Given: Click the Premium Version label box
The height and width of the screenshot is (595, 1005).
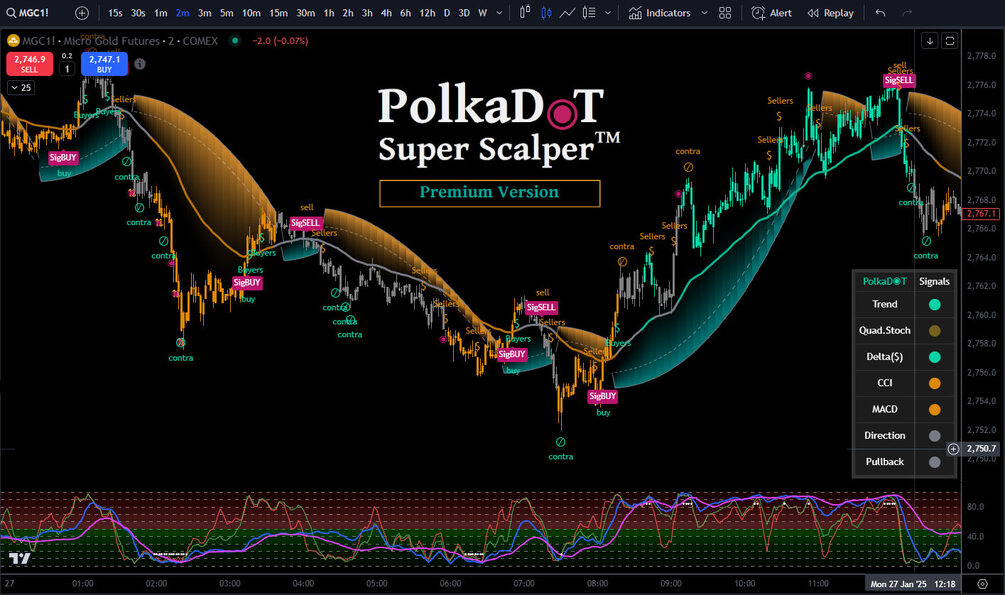Looking at the screenshot, I should pyautogui.click(x=490, y=193).
